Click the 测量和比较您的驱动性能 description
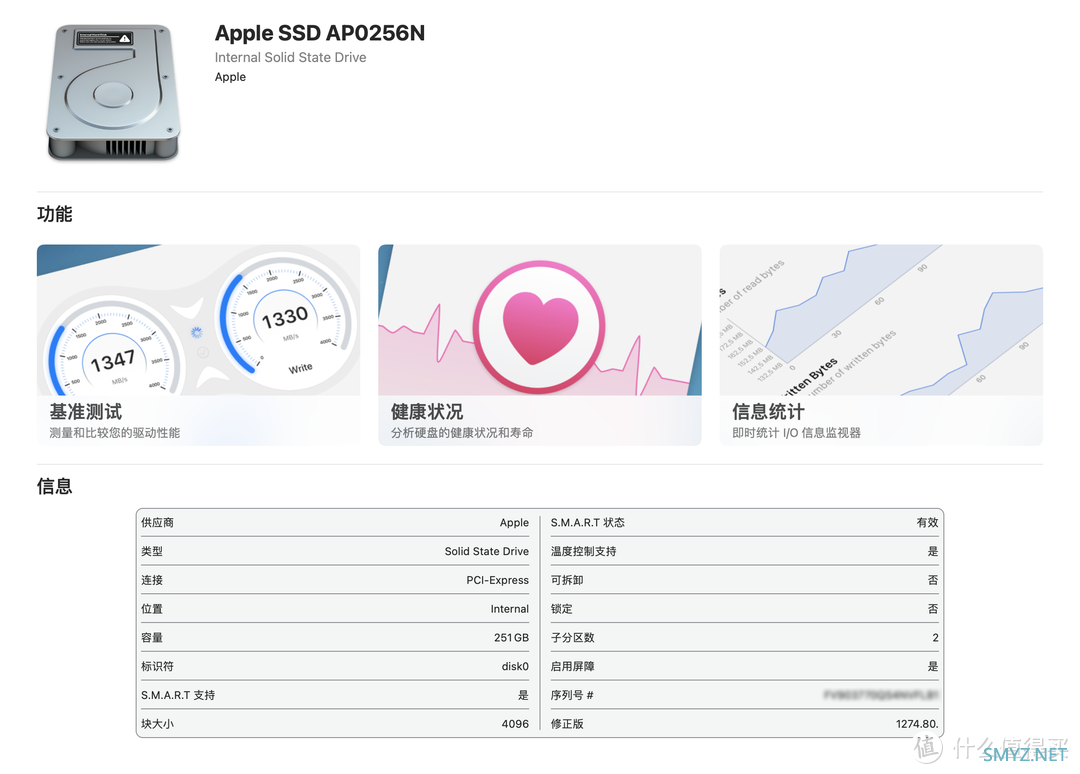The width and height of the screenshot is (1080, 774). click(x=114, y=433)
